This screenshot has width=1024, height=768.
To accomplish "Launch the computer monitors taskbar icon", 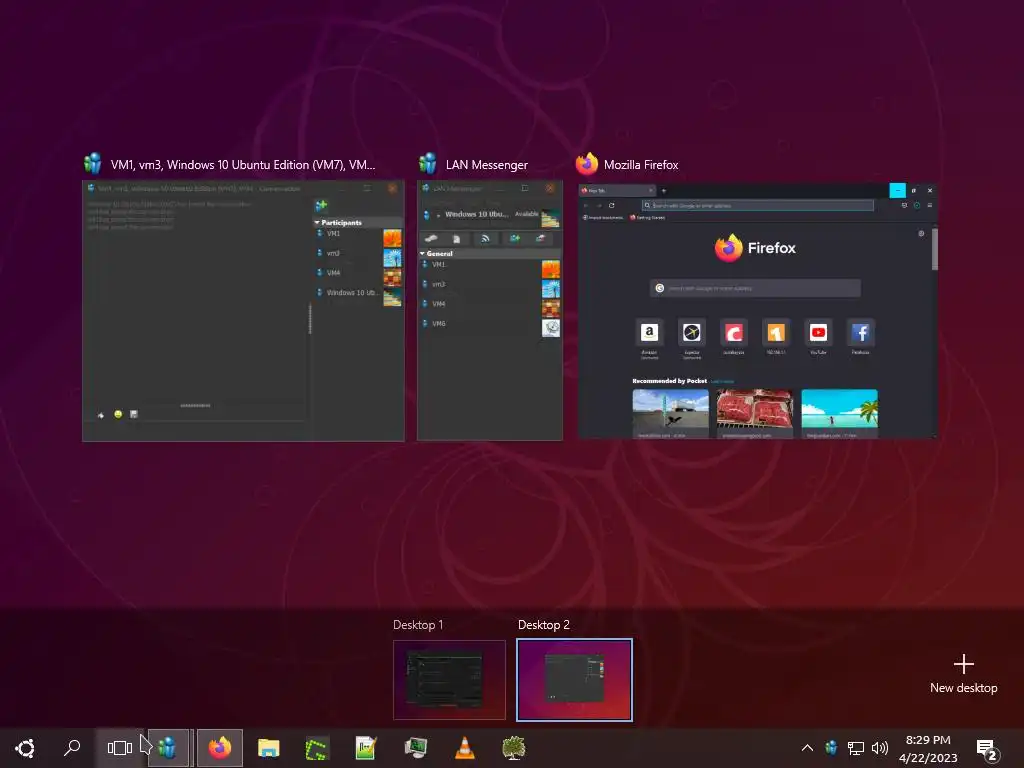I will pos(415,748).
